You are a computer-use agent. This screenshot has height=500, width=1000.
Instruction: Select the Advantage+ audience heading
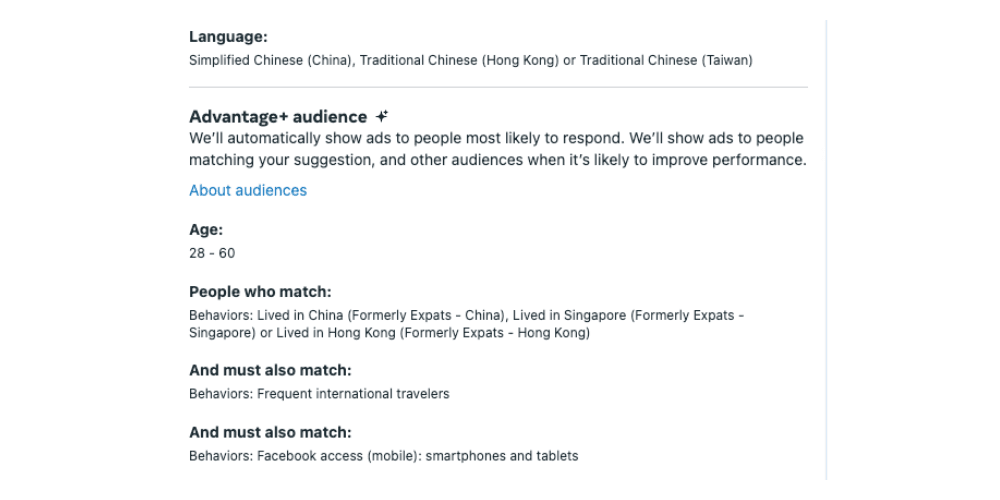point(278,117)
